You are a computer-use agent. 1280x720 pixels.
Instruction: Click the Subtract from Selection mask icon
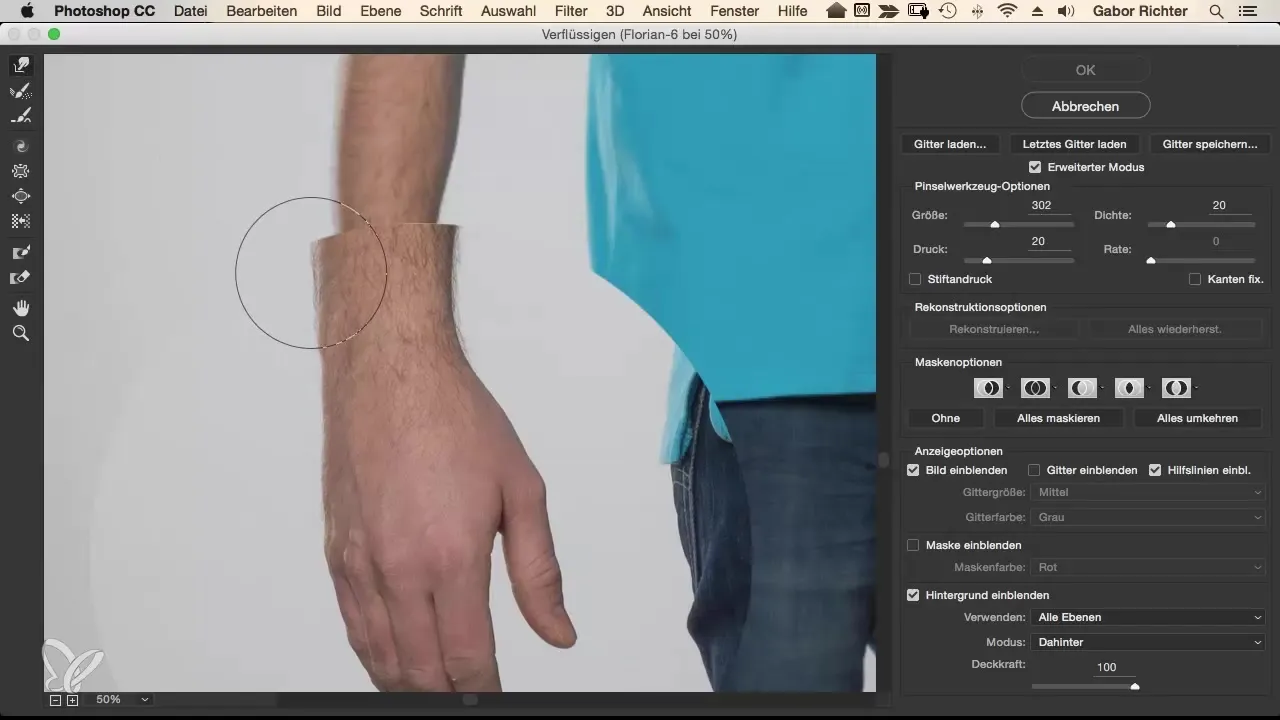(1082, 387)
